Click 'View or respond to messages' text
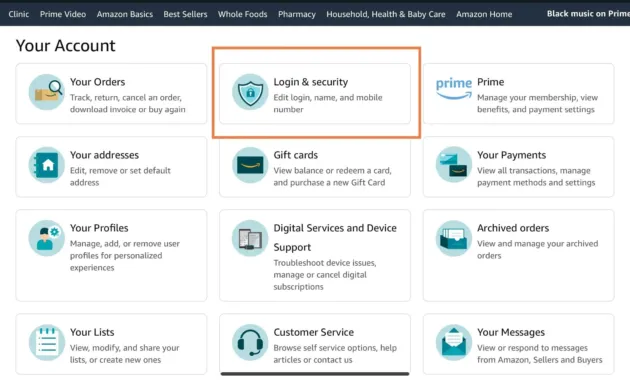630x380 pixels. pyautogui.click(x=540, y=353)
